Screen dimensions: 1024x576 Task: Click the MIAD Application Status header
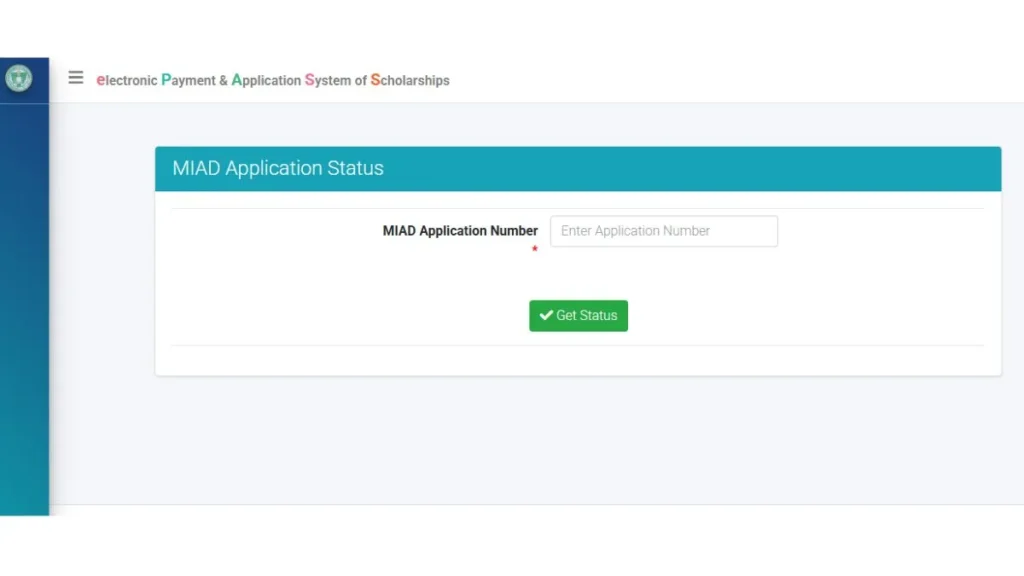[278, 168]
